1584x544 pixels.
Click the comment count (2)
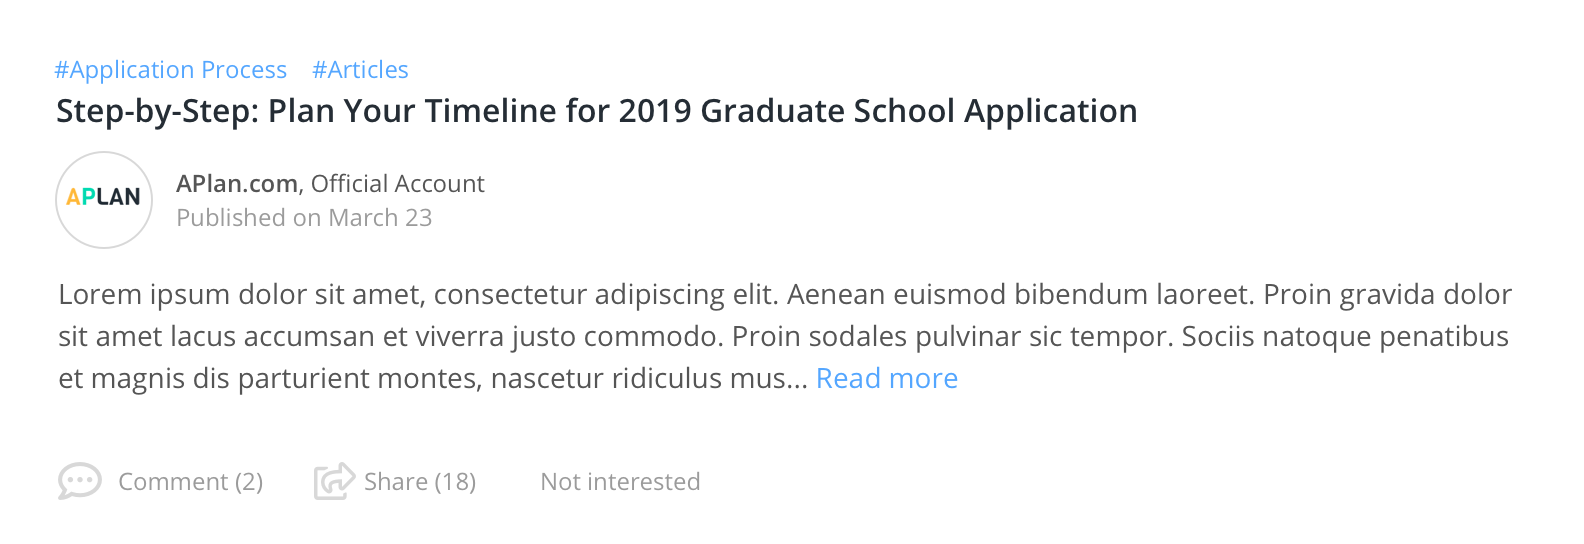point(249,482)
